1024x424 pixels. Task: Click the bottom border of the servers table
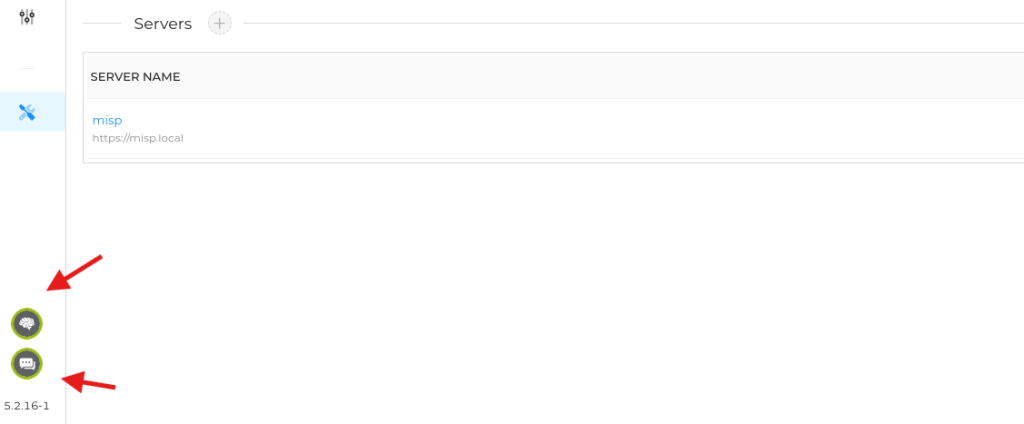(x=550, y=163)
